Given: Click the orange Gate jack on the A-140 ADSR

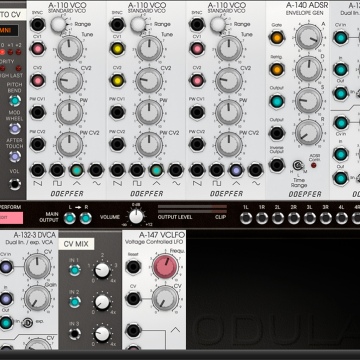Looking at the screenshot, I should (277, 38).
